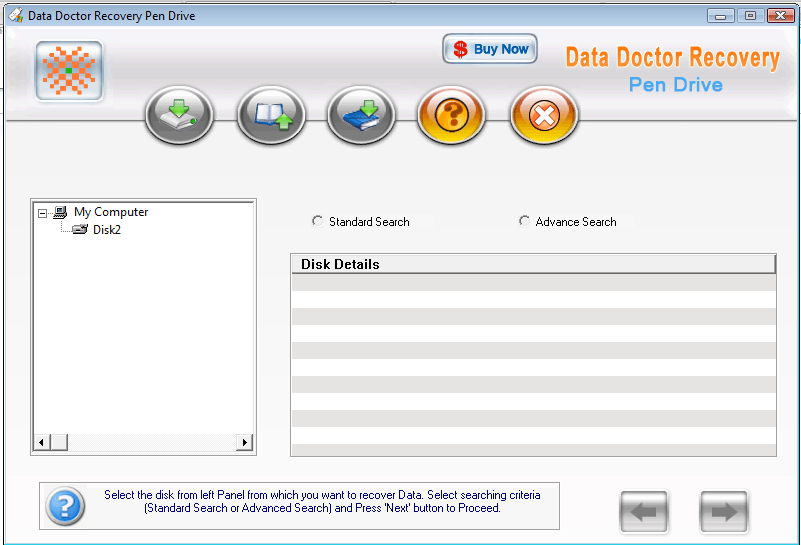Click the blue book with down arrow icon

[361, 115]
